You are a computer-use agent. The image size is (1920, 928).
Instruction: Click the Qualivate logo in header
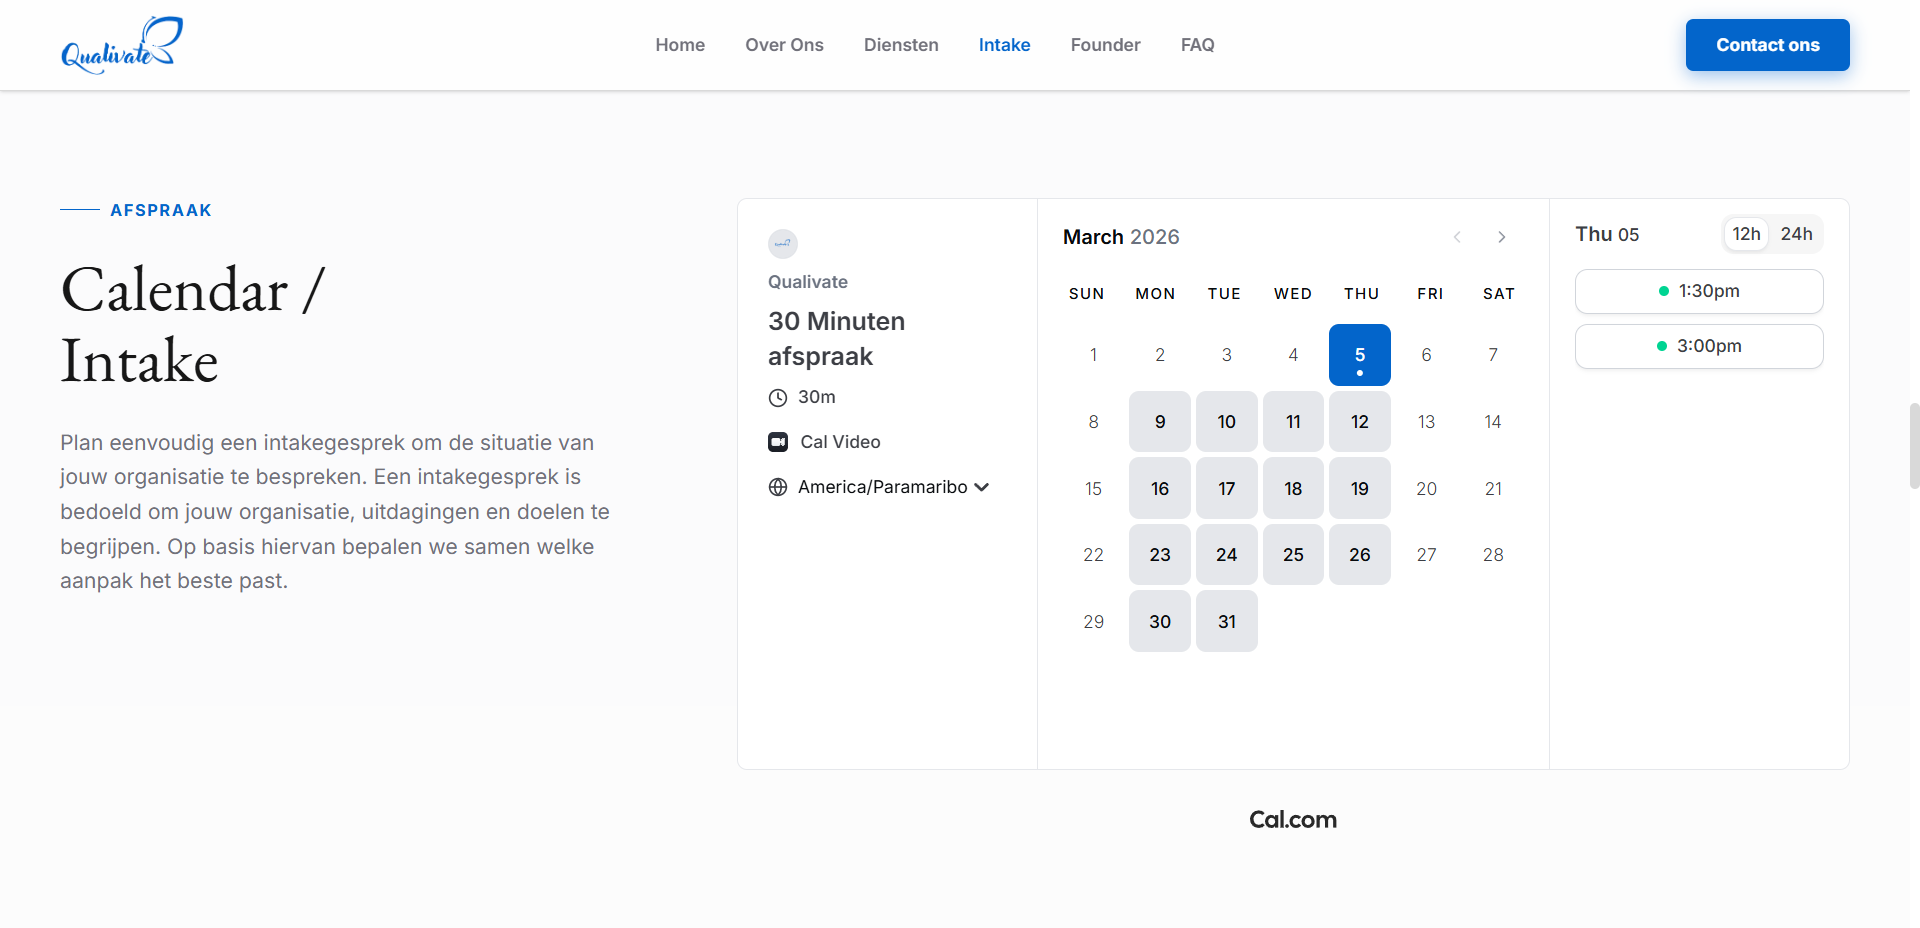pyautogui.click(x=121, y=45)
